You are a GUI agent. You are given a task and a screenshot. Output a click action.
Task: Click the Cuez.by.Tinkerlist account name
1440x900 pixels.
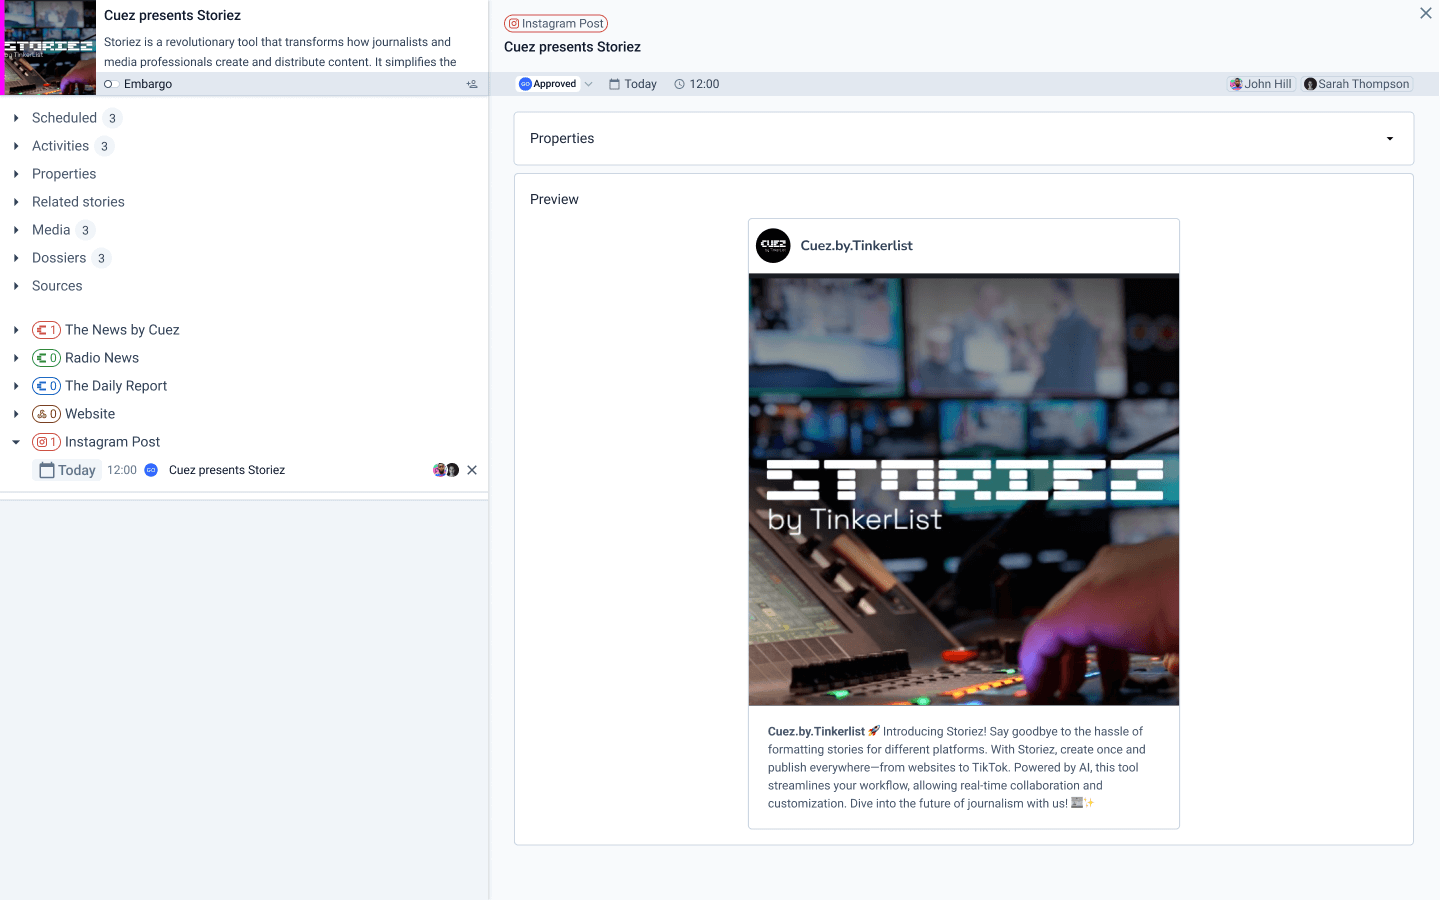(x=856, y=246)
